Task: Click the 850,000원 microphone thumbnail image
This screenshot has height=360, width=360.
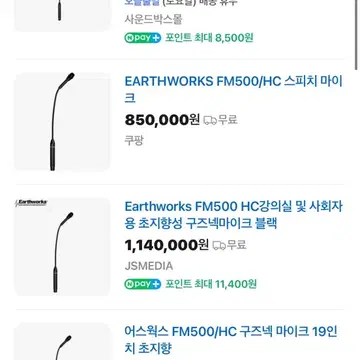Action: (x=62, y=122)
